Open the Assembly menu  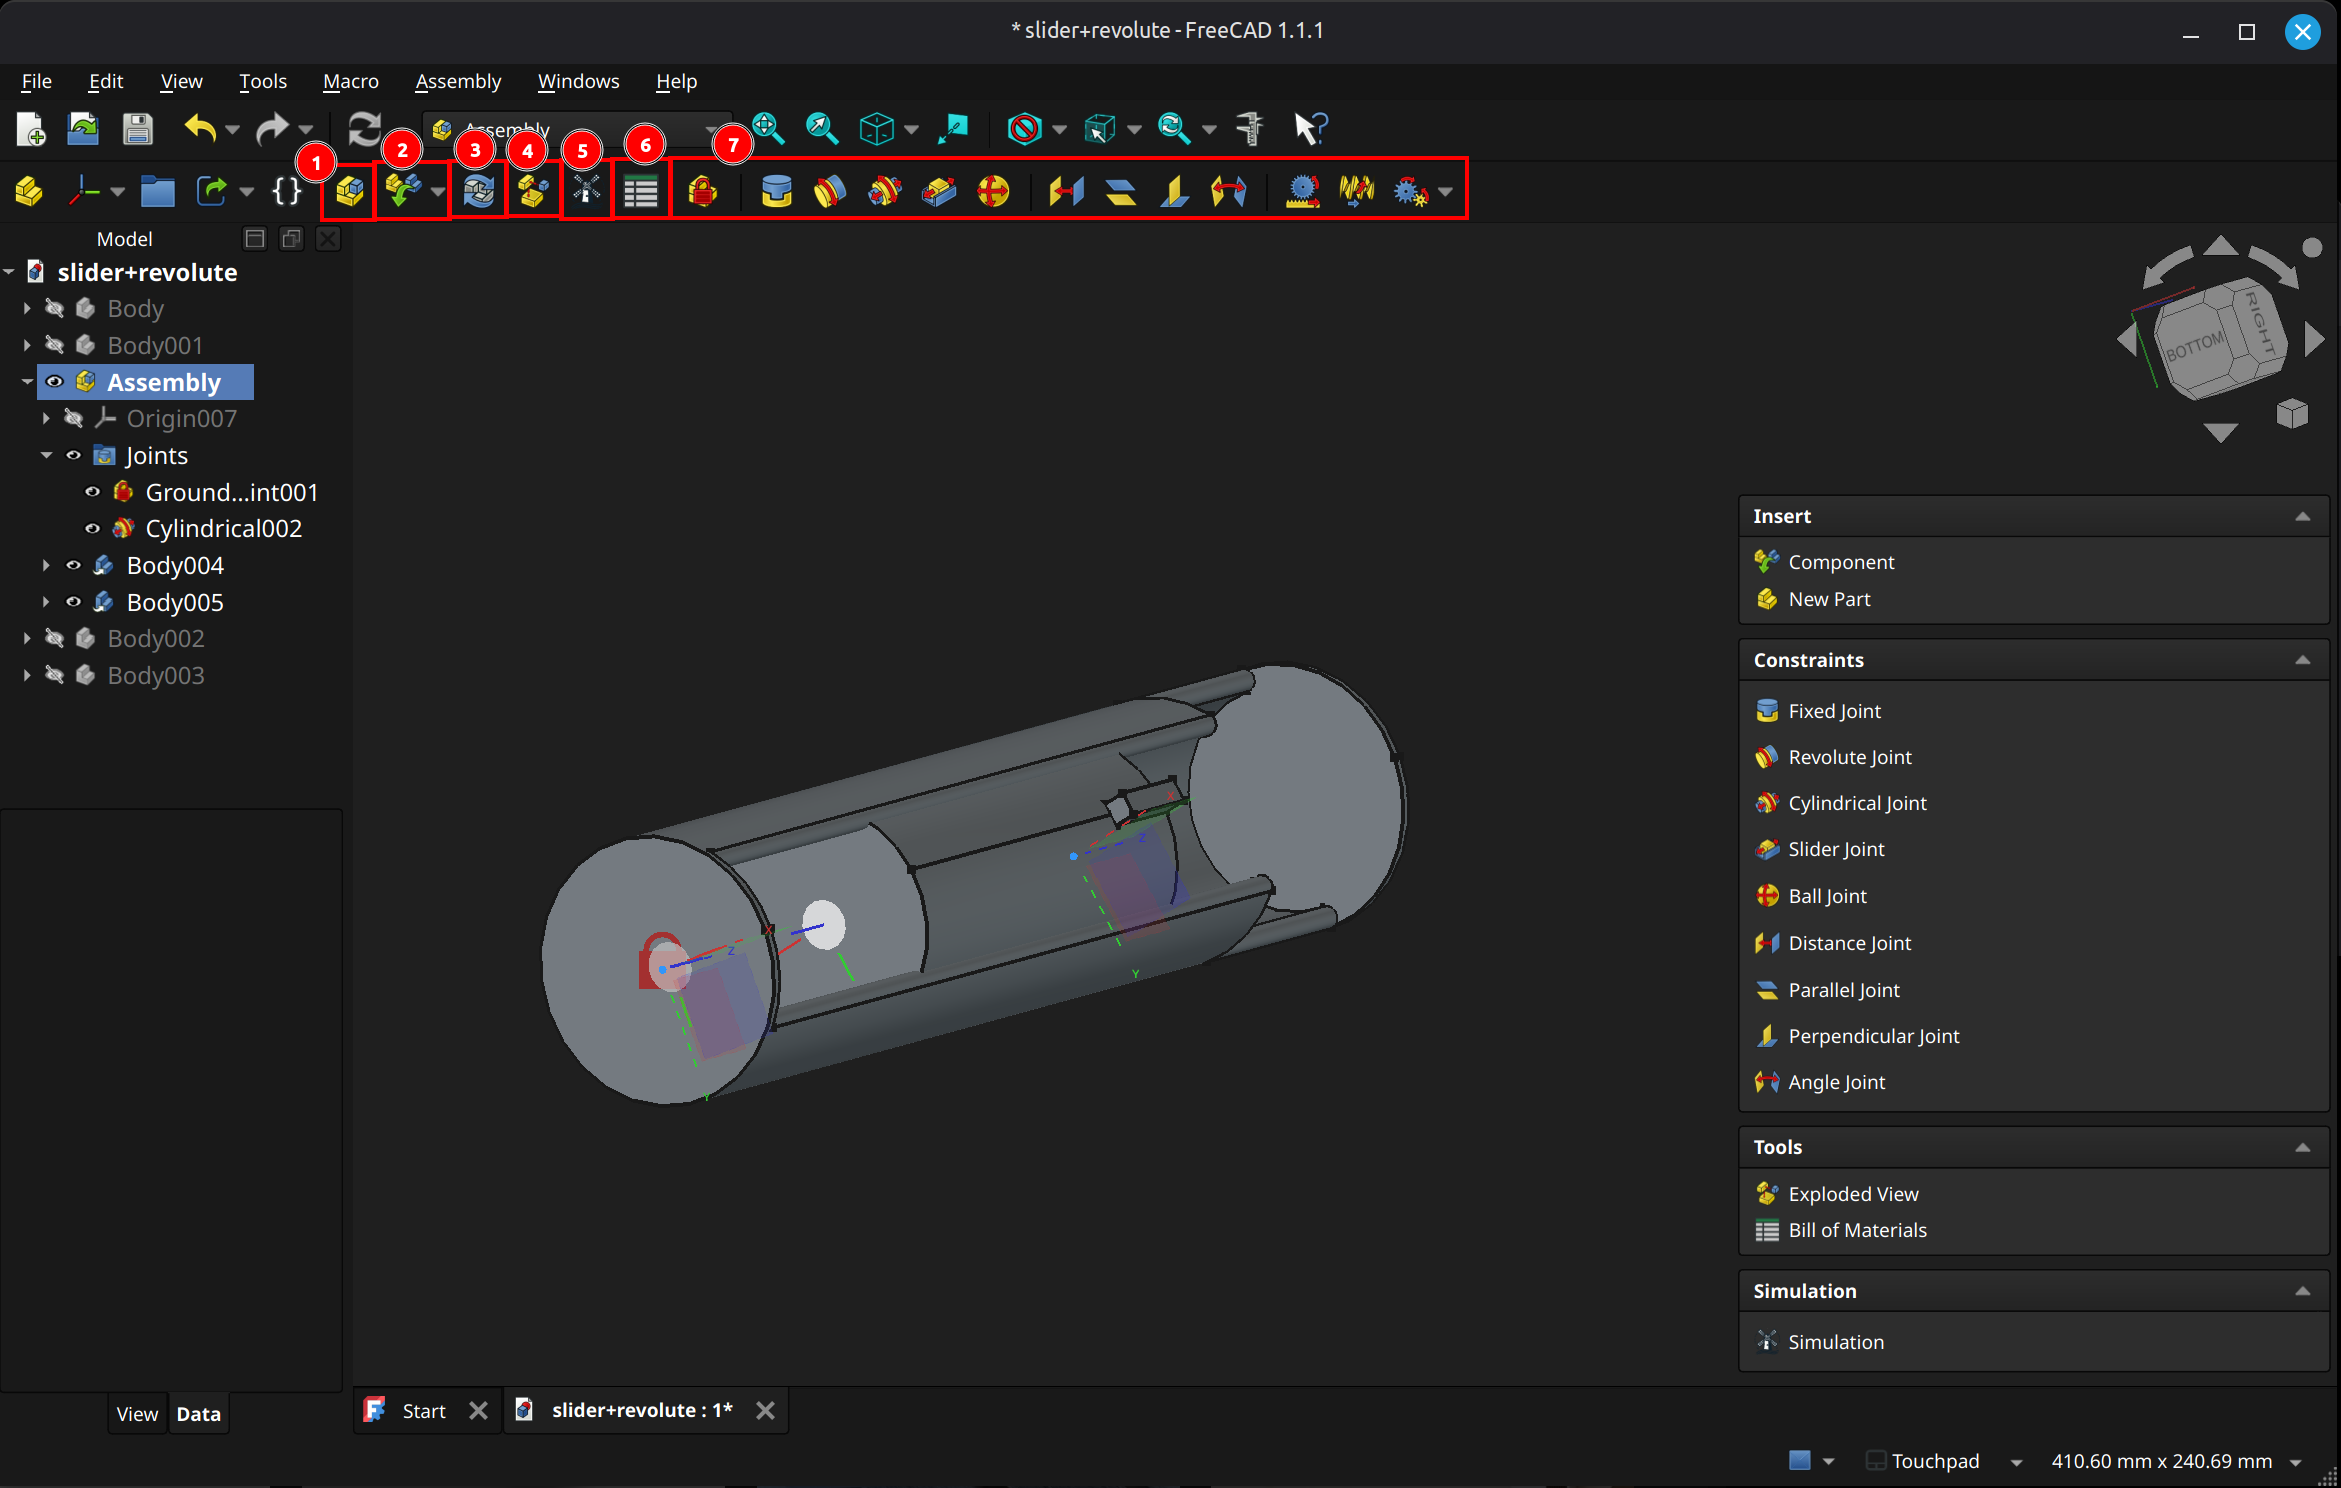[x=458, y=81]
